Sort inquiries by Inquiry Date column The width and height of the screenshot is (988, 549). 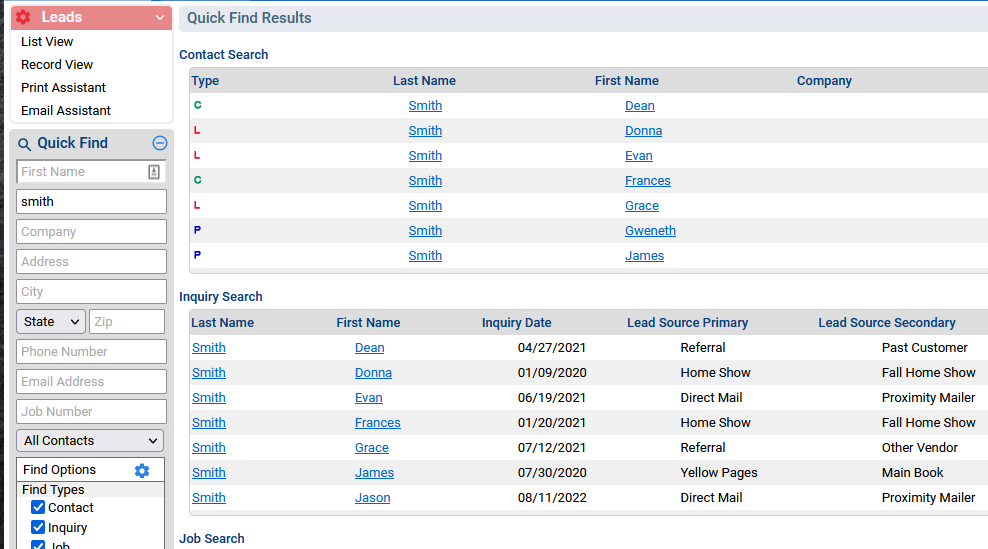click(x=516, y=323)
